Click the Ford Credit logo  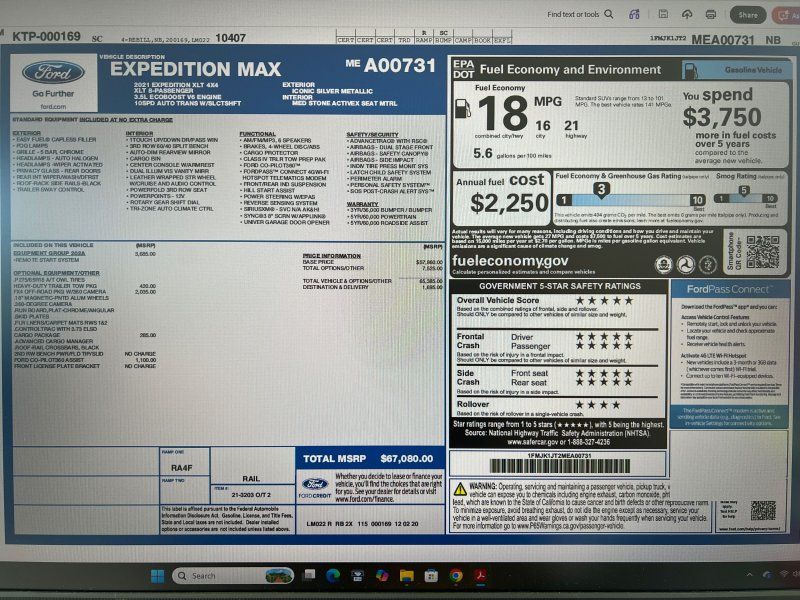tap(314, 487)
